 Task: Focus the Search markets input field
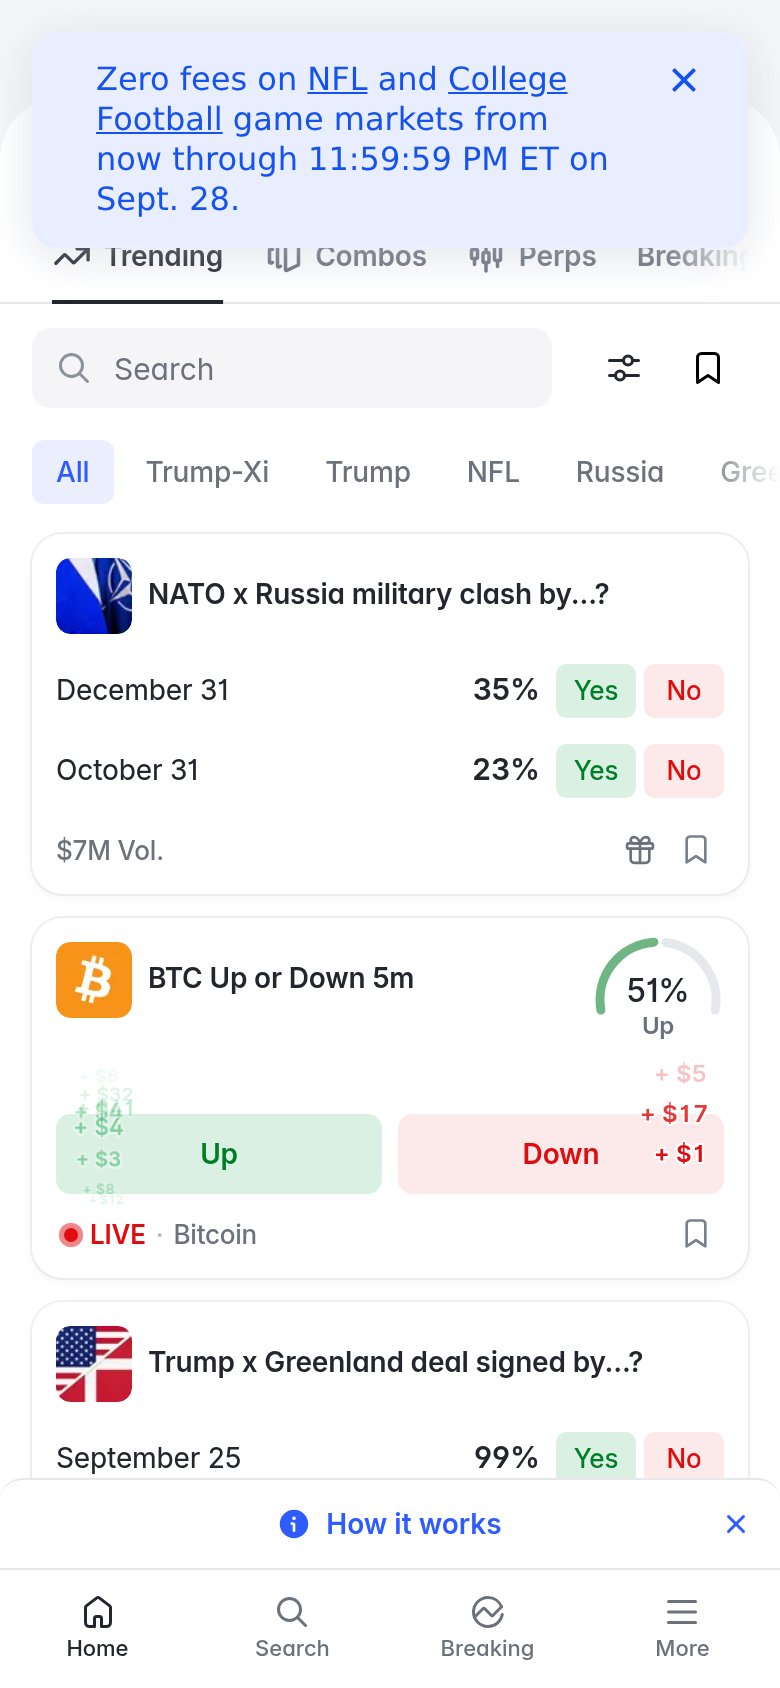coord(292,368)
